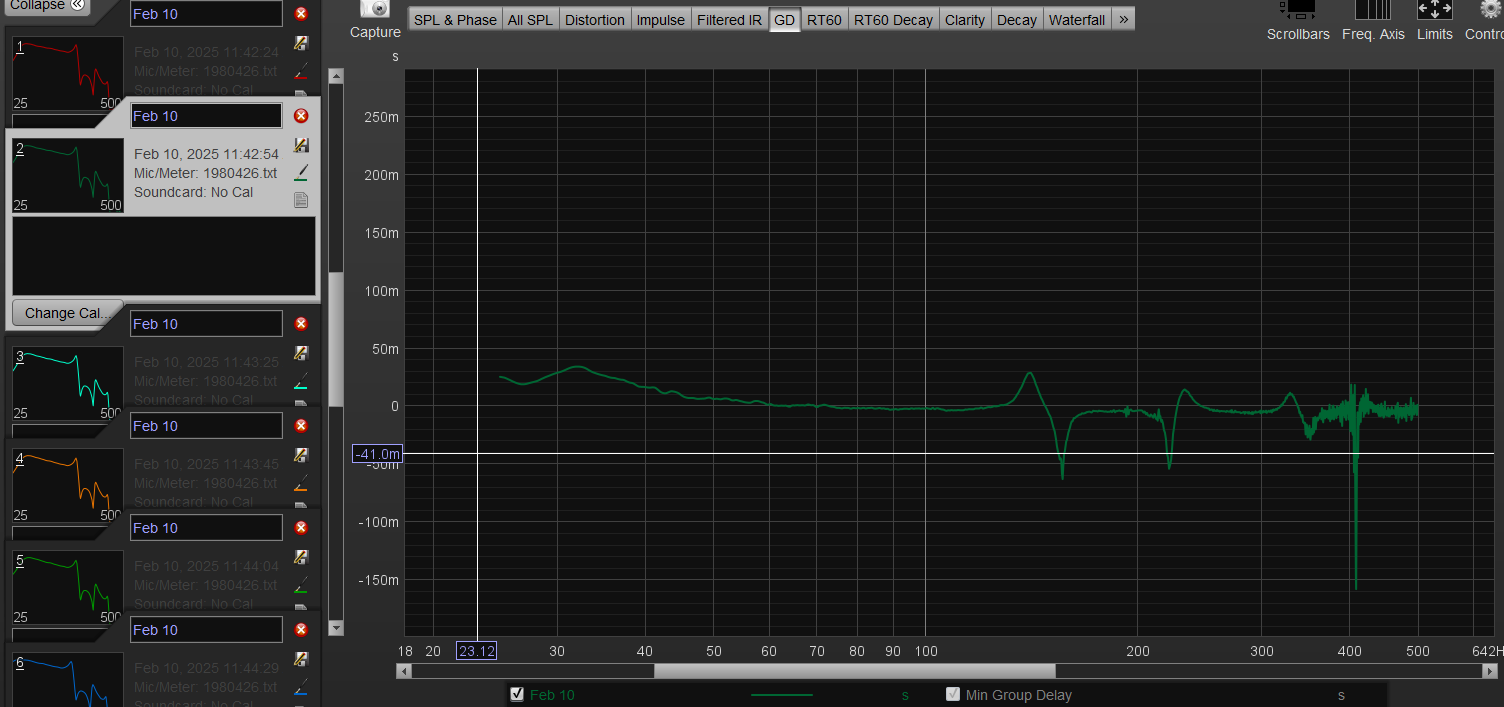Save measurement 2 using disk icon
Image resolution: width=1504 pixels, height=707 pixels.
pyautogui.click(x=301, y=145)
